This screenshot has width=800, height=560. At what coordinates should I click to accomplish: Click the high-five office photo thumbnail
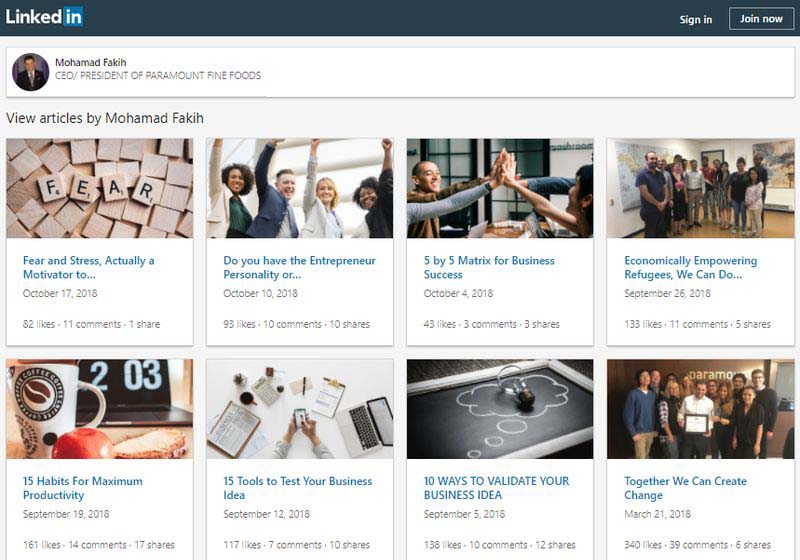499,188
